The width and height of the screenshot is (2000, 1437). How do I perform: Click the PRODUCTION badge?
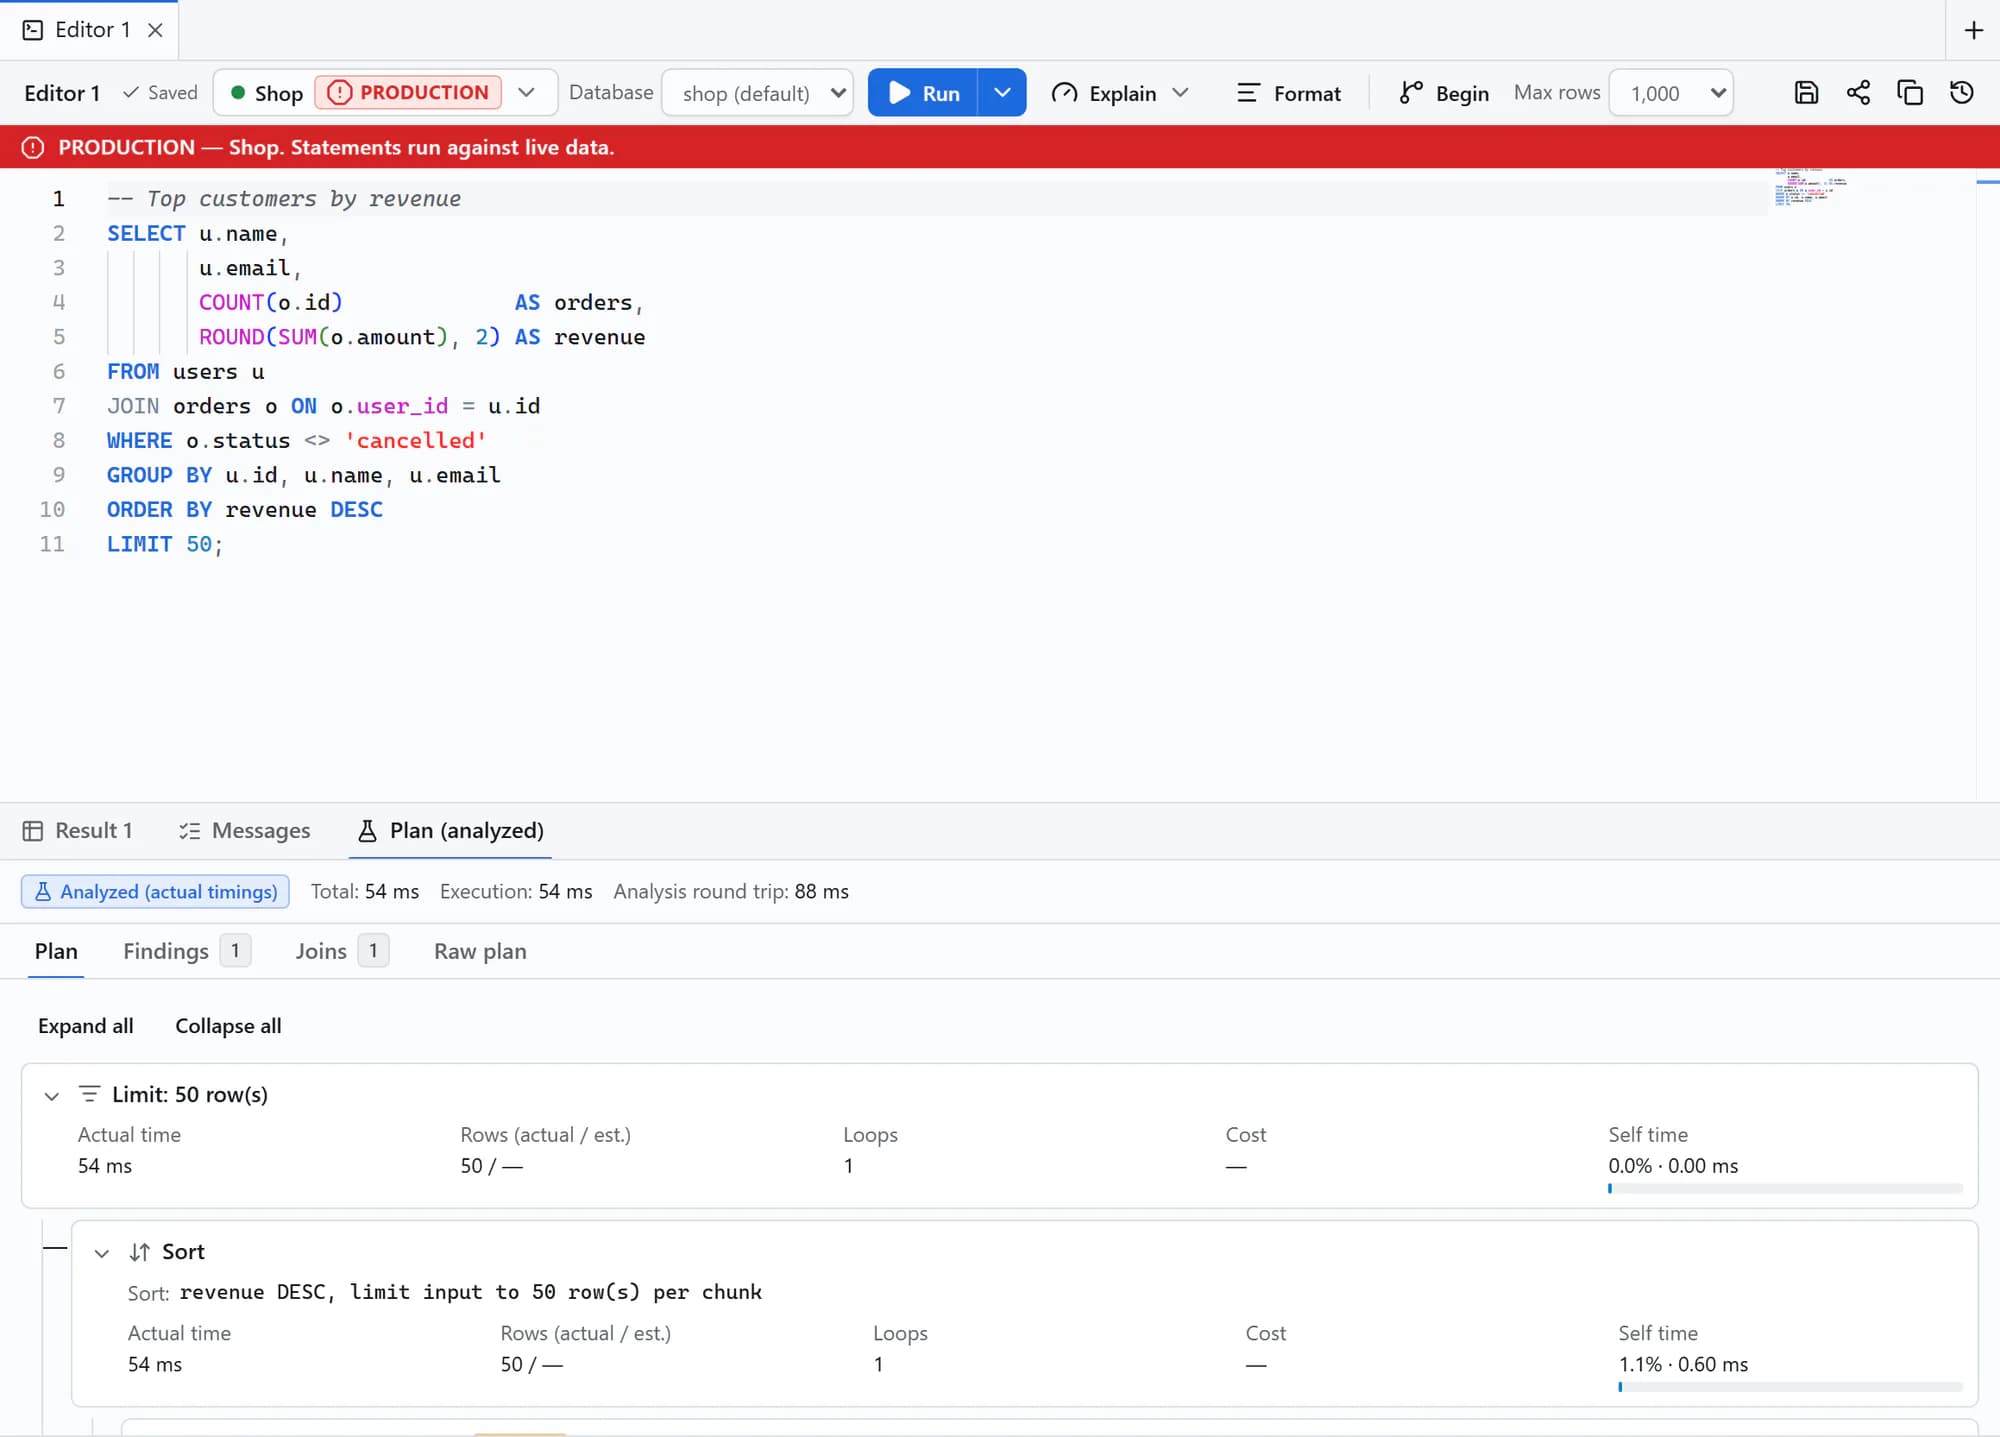408,93
